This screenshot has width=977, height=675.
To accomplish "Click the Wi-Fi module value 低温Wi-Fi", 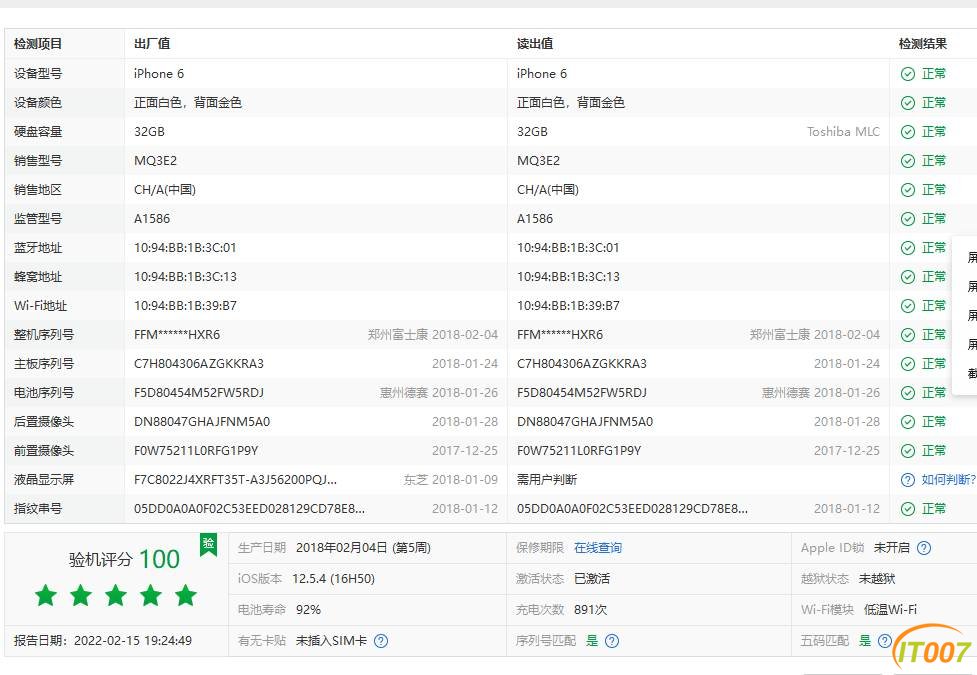I will [x=890, y=610].
